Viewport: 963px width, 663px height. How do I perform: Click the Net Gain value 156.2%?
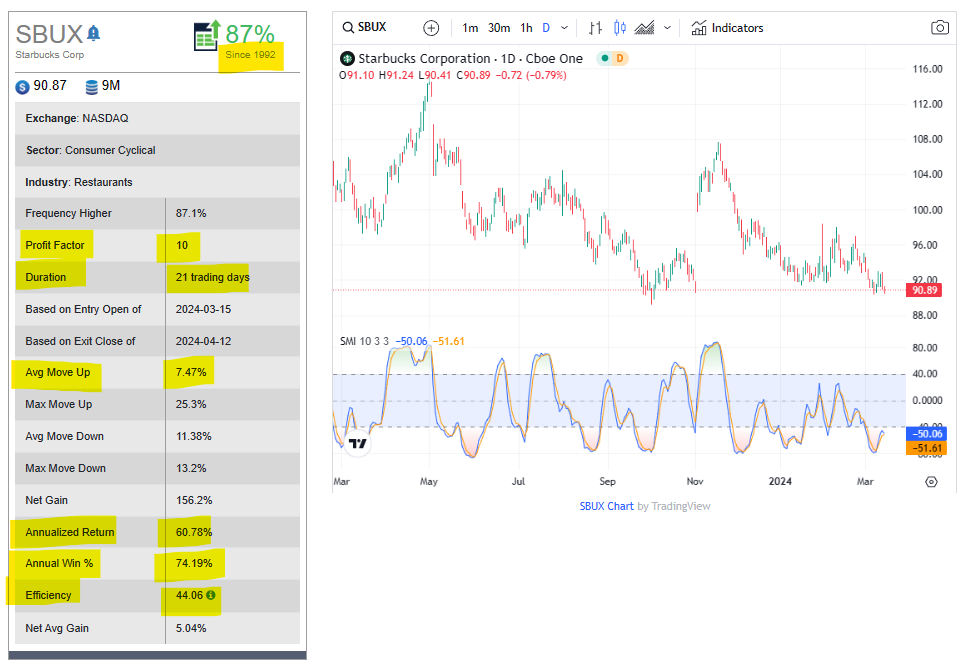click(x=194, y=500)
